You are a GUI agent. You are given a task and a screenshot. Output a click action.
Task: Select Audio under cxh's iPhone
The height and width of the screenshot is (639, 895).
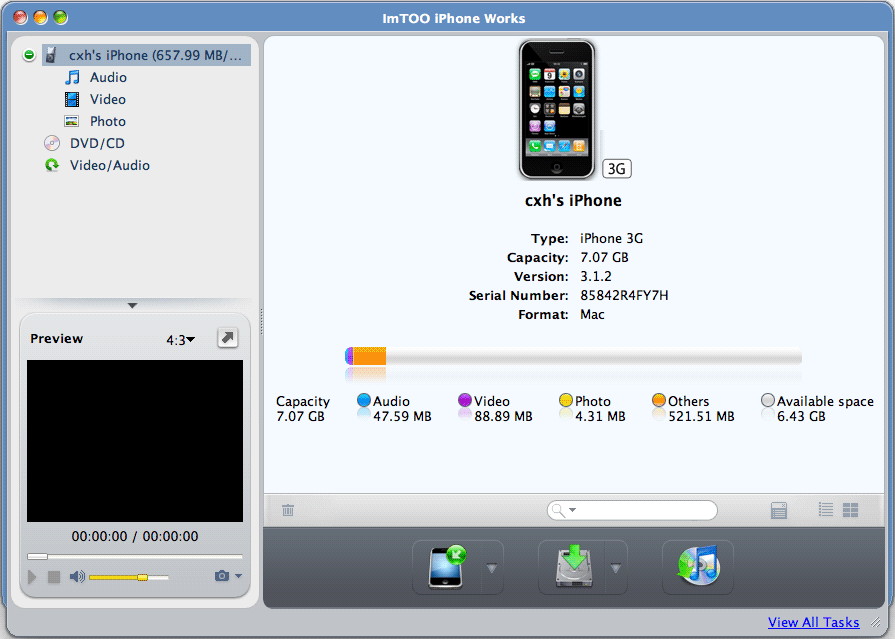pos(108,77)
